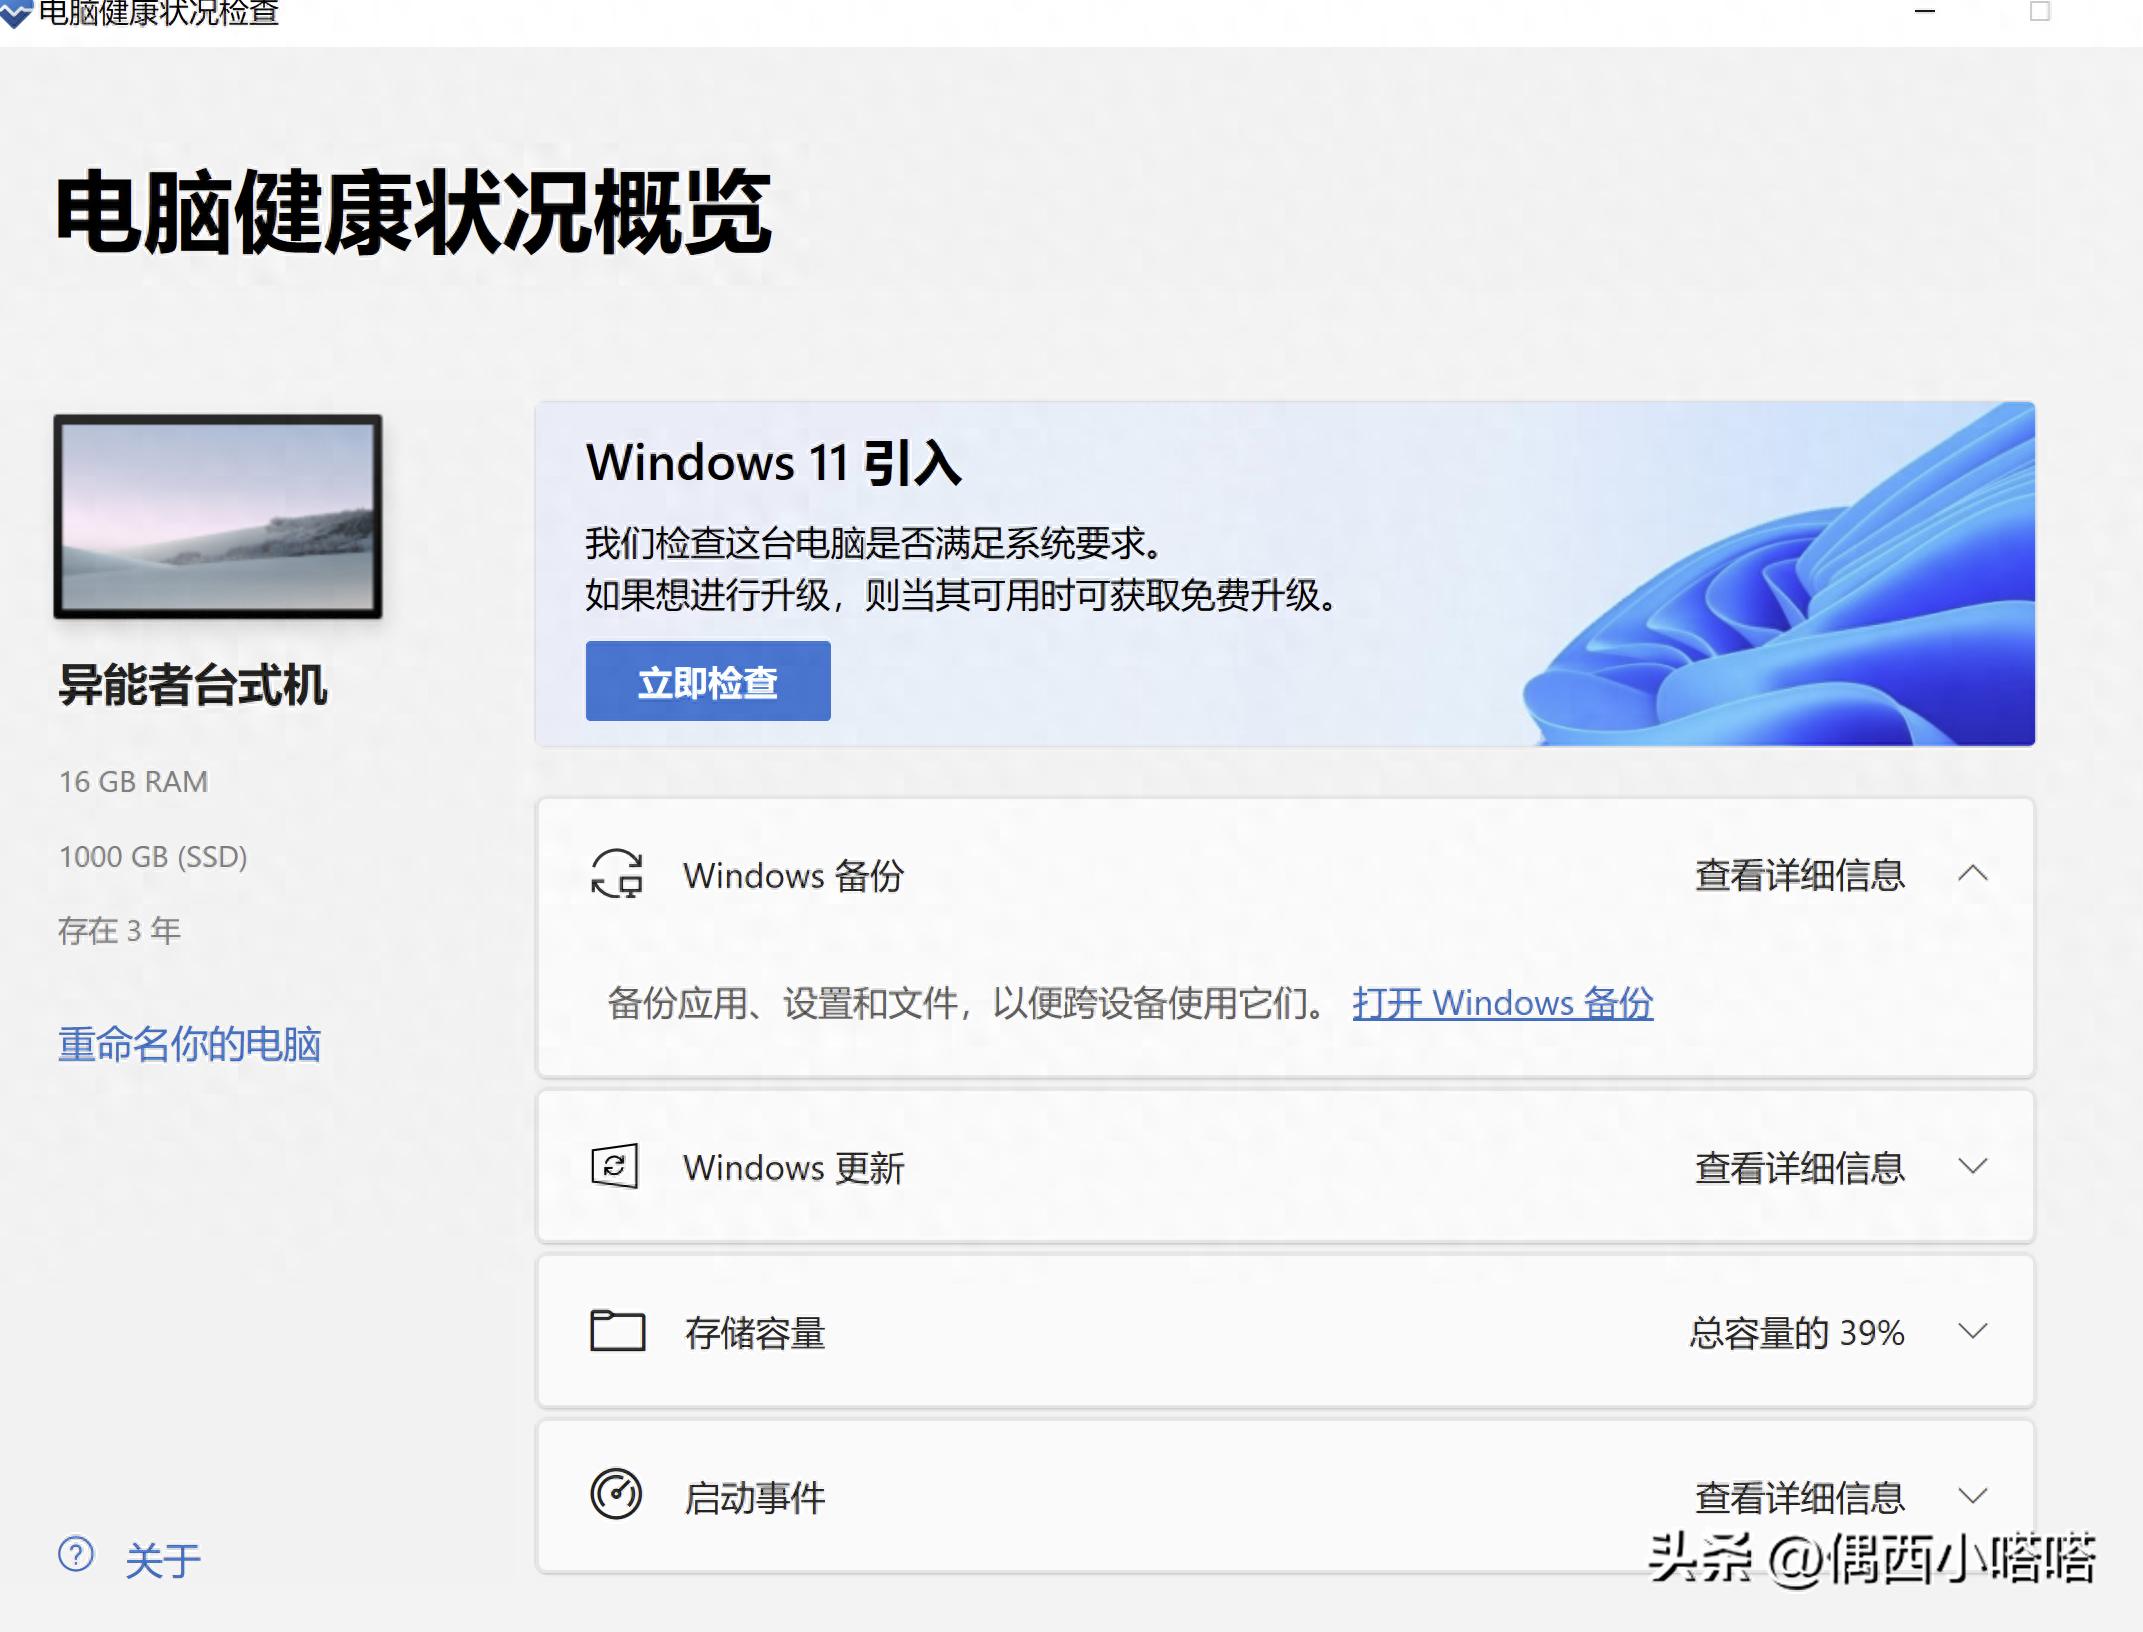Click the 启动事件 row title

[755, 1498]
